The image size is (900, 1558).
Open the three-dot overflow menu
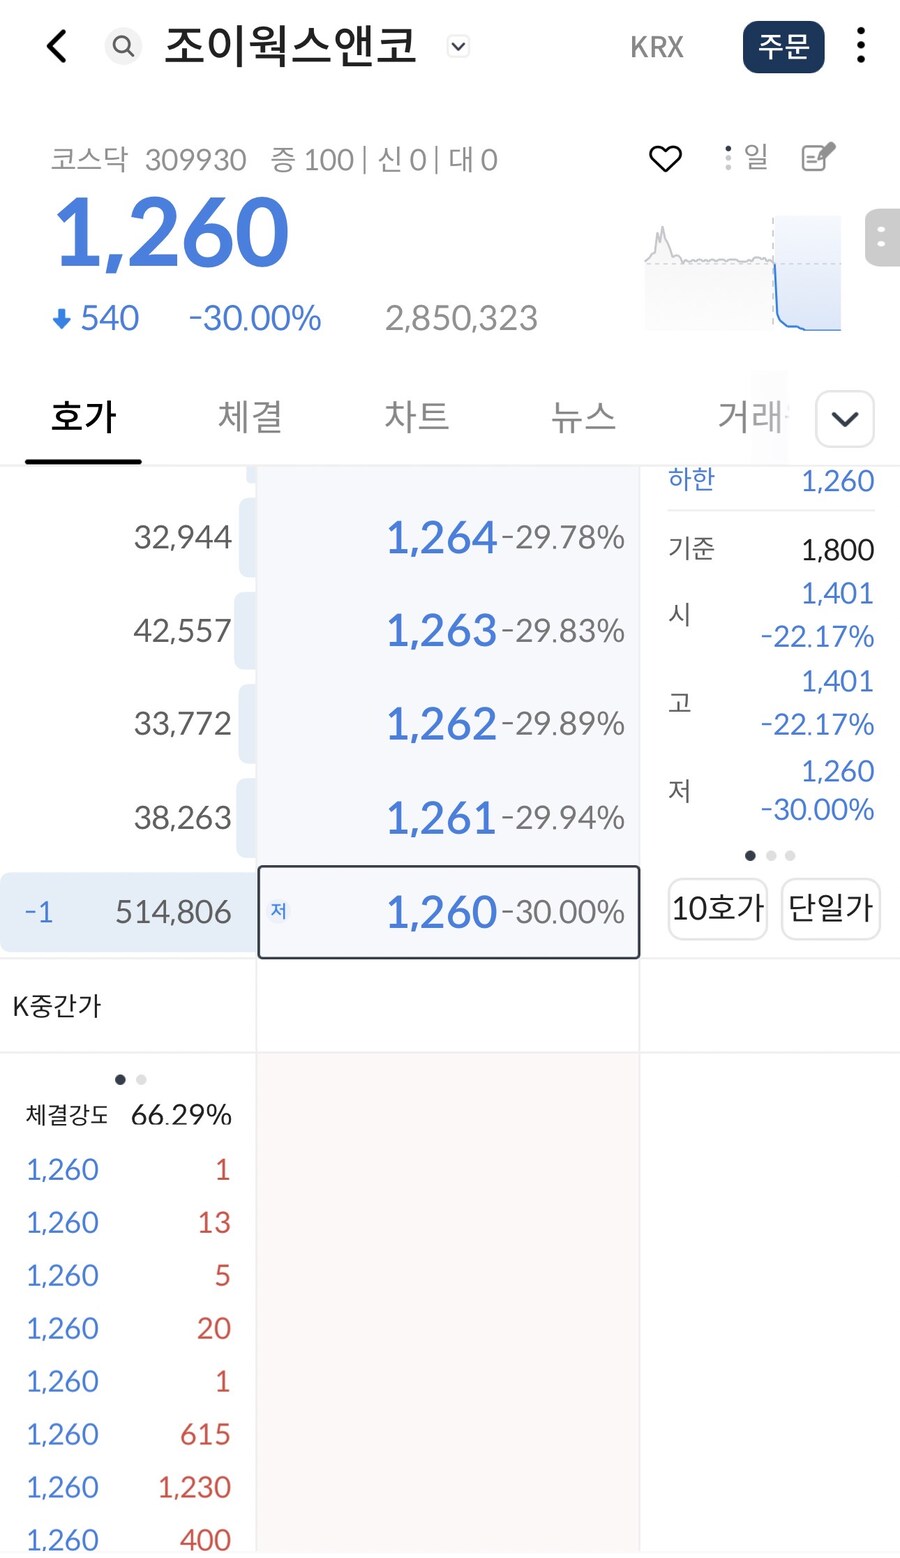pos(860,46)
